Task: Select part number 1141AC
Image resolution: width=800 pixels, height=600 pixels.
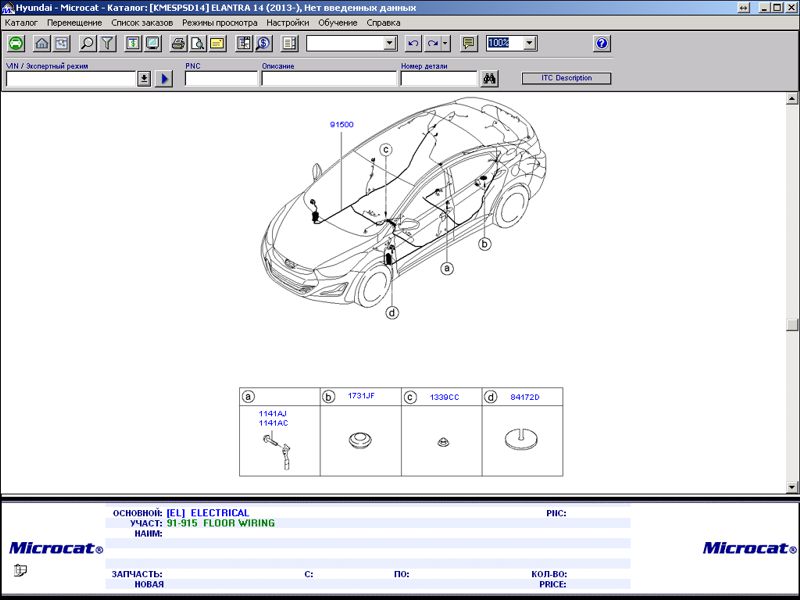Action: (273, 423)
